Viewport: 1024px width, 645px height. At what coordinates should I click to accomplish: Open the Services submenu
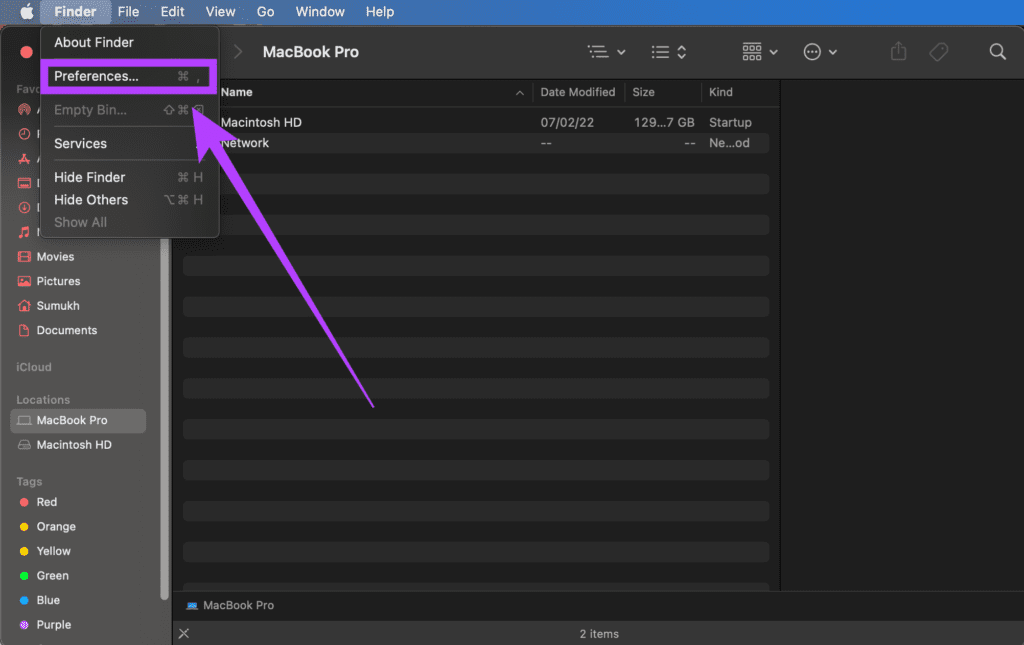[129, 144]
